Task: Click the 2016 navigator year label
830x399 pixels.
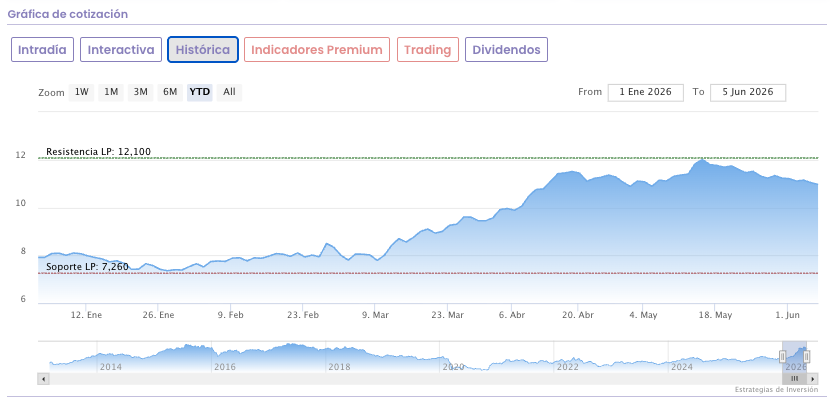Action: (224, 367)
